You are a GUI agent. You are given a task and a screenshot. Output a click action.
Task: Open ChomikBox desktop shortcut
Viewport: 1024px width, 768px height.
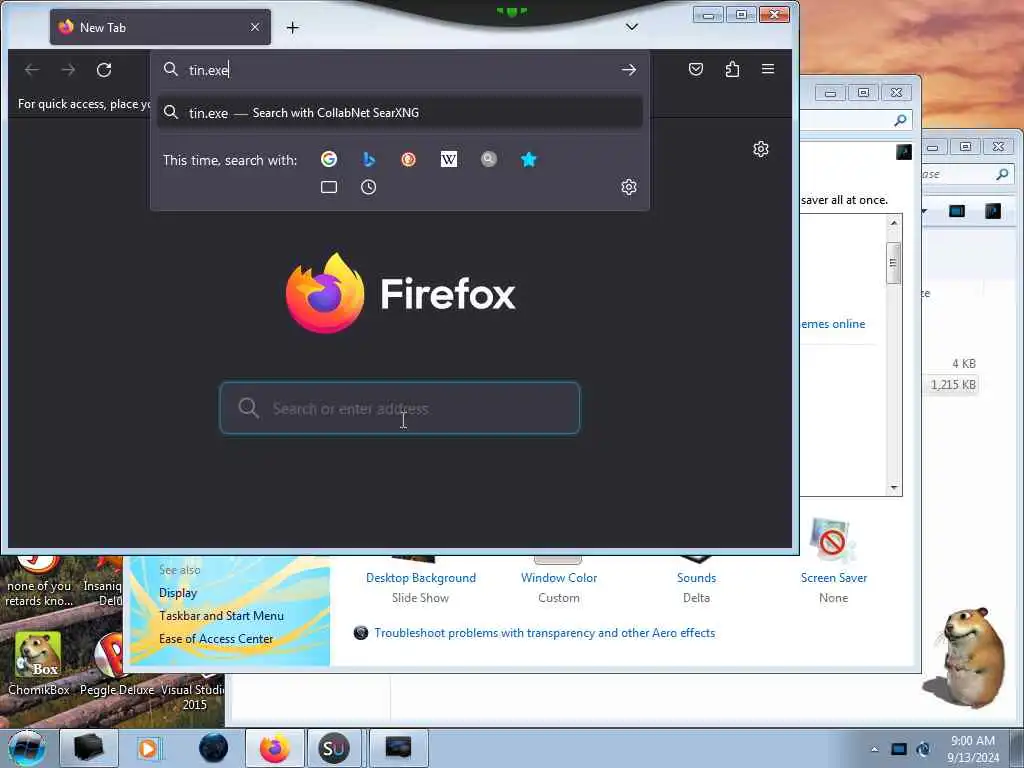coord(38,663)
